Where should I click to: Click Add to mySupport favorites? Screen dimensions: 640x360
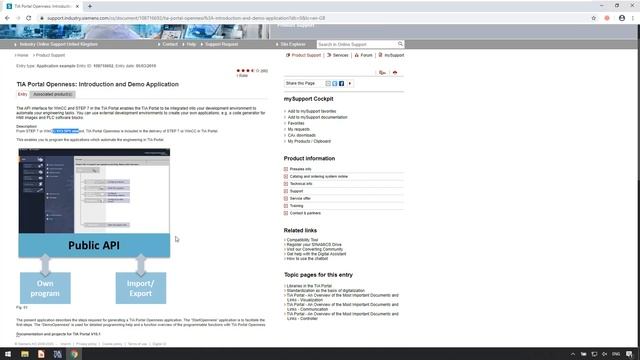point(312,111)
